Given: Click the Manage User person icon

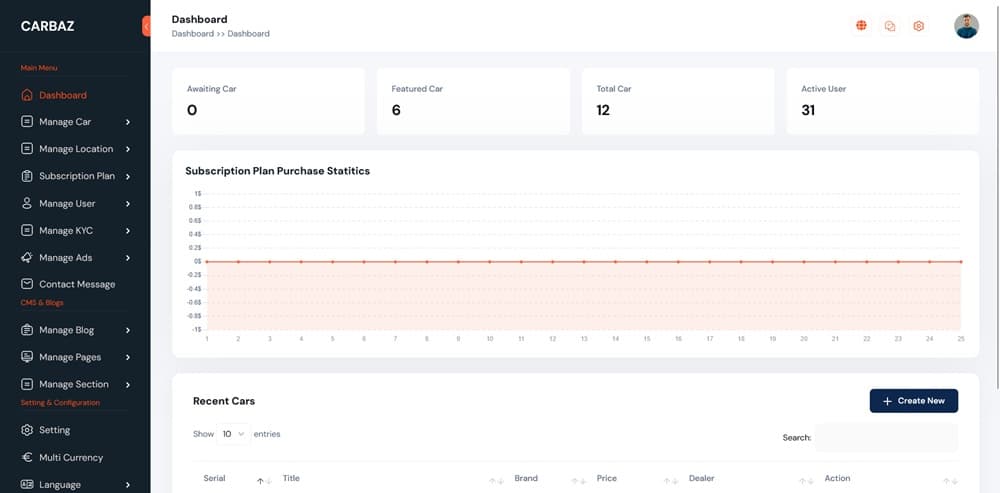Looking at the screenshot, I should click(x=27, y=203).
